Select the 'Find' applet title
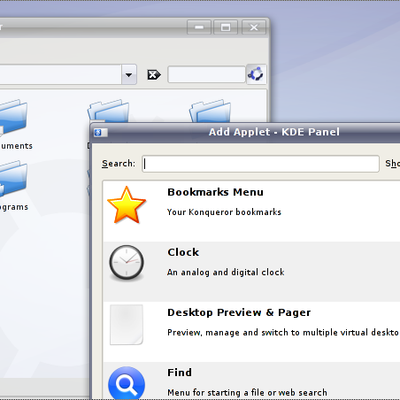The width and height of the screenshot is (400, 400). click(x=179, y=372)
